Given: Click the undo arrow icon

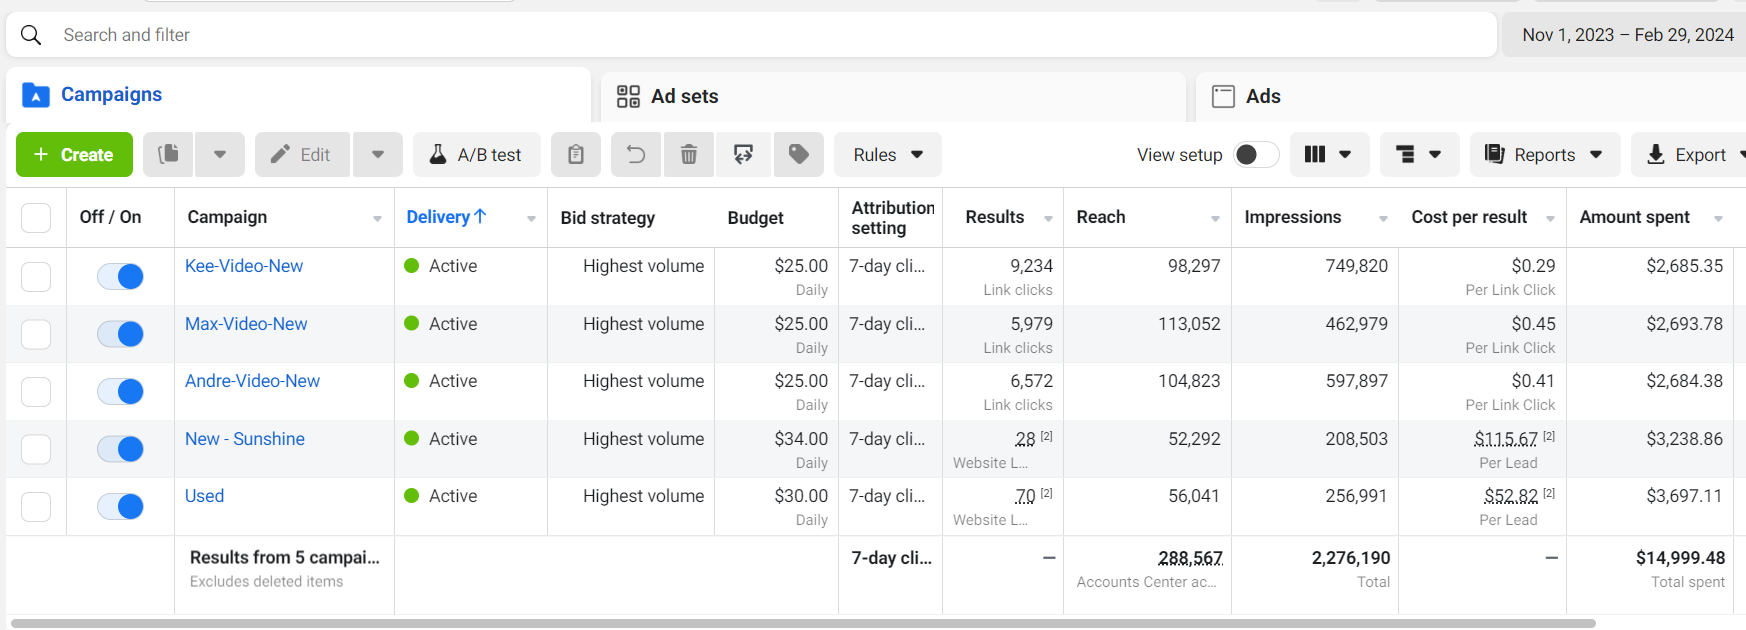Looking at the screenshot, I should tap(635, 154).
